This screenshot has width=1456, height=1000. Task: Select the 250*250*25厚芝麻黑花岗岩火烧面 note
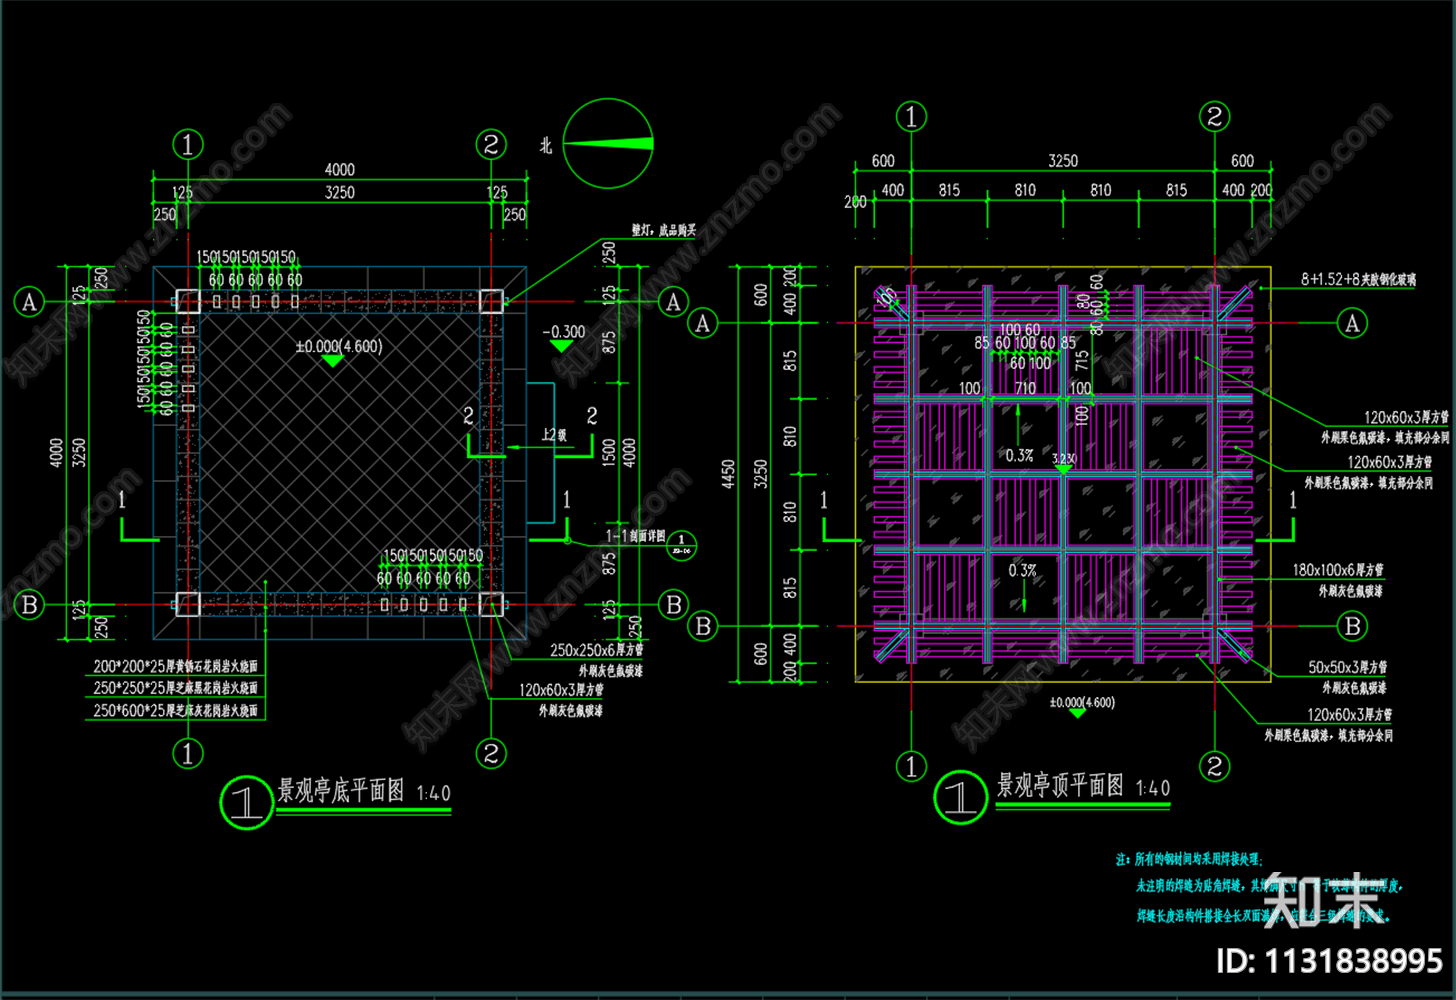point(176,688)
